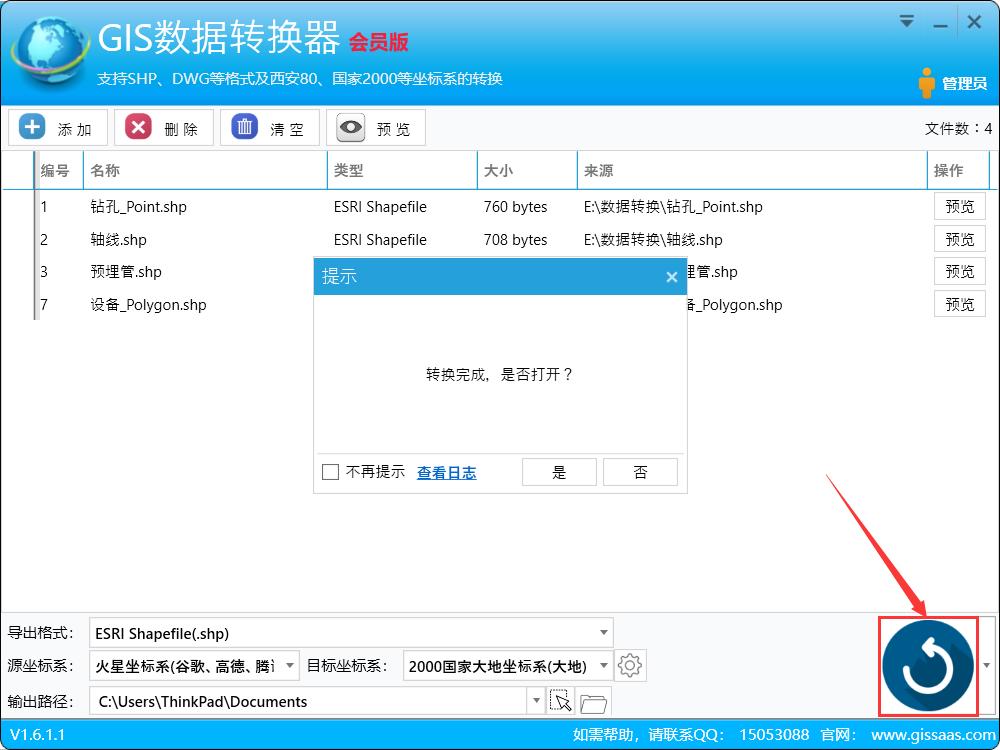
Task: Click the folder browse icon next to output path
Action: point(593,701)
